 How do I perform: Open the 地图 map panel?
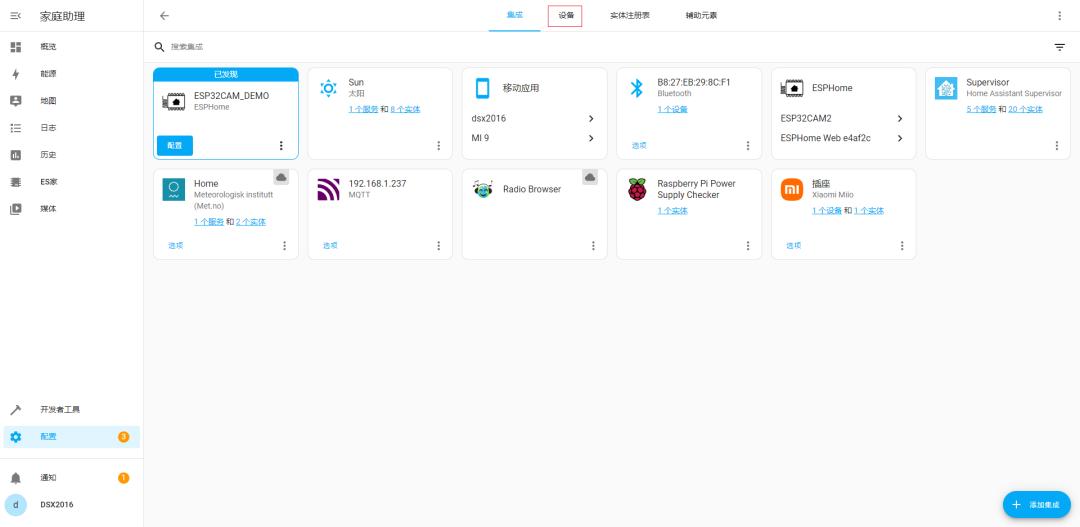click(72, 101)
